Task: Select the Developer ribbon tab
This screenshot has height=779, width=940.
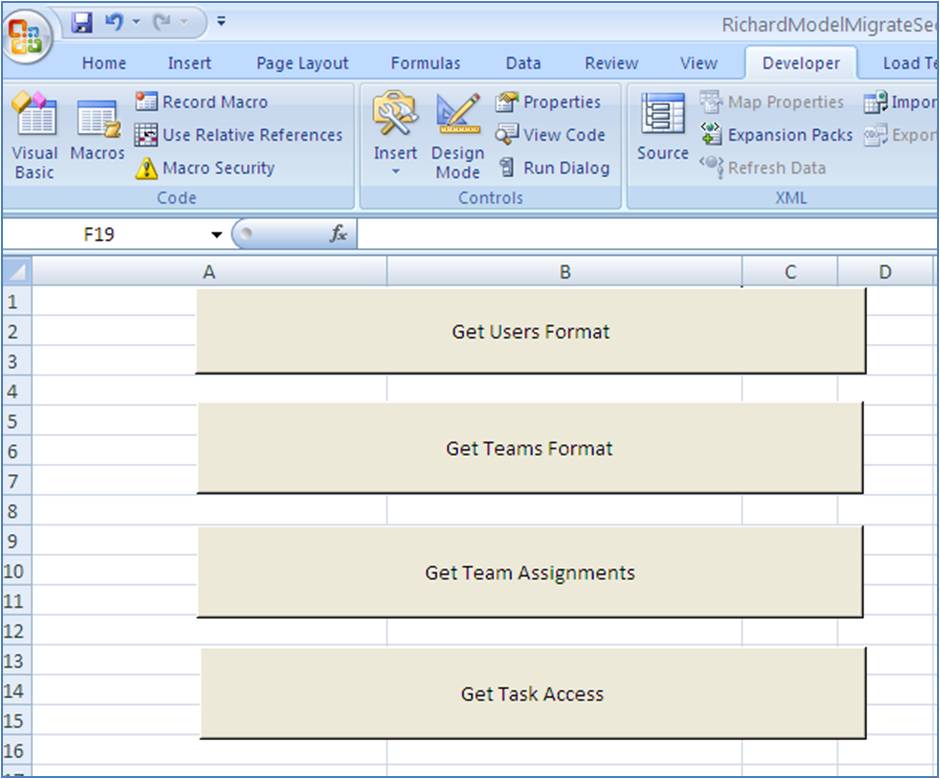Action: coord(801,63)
